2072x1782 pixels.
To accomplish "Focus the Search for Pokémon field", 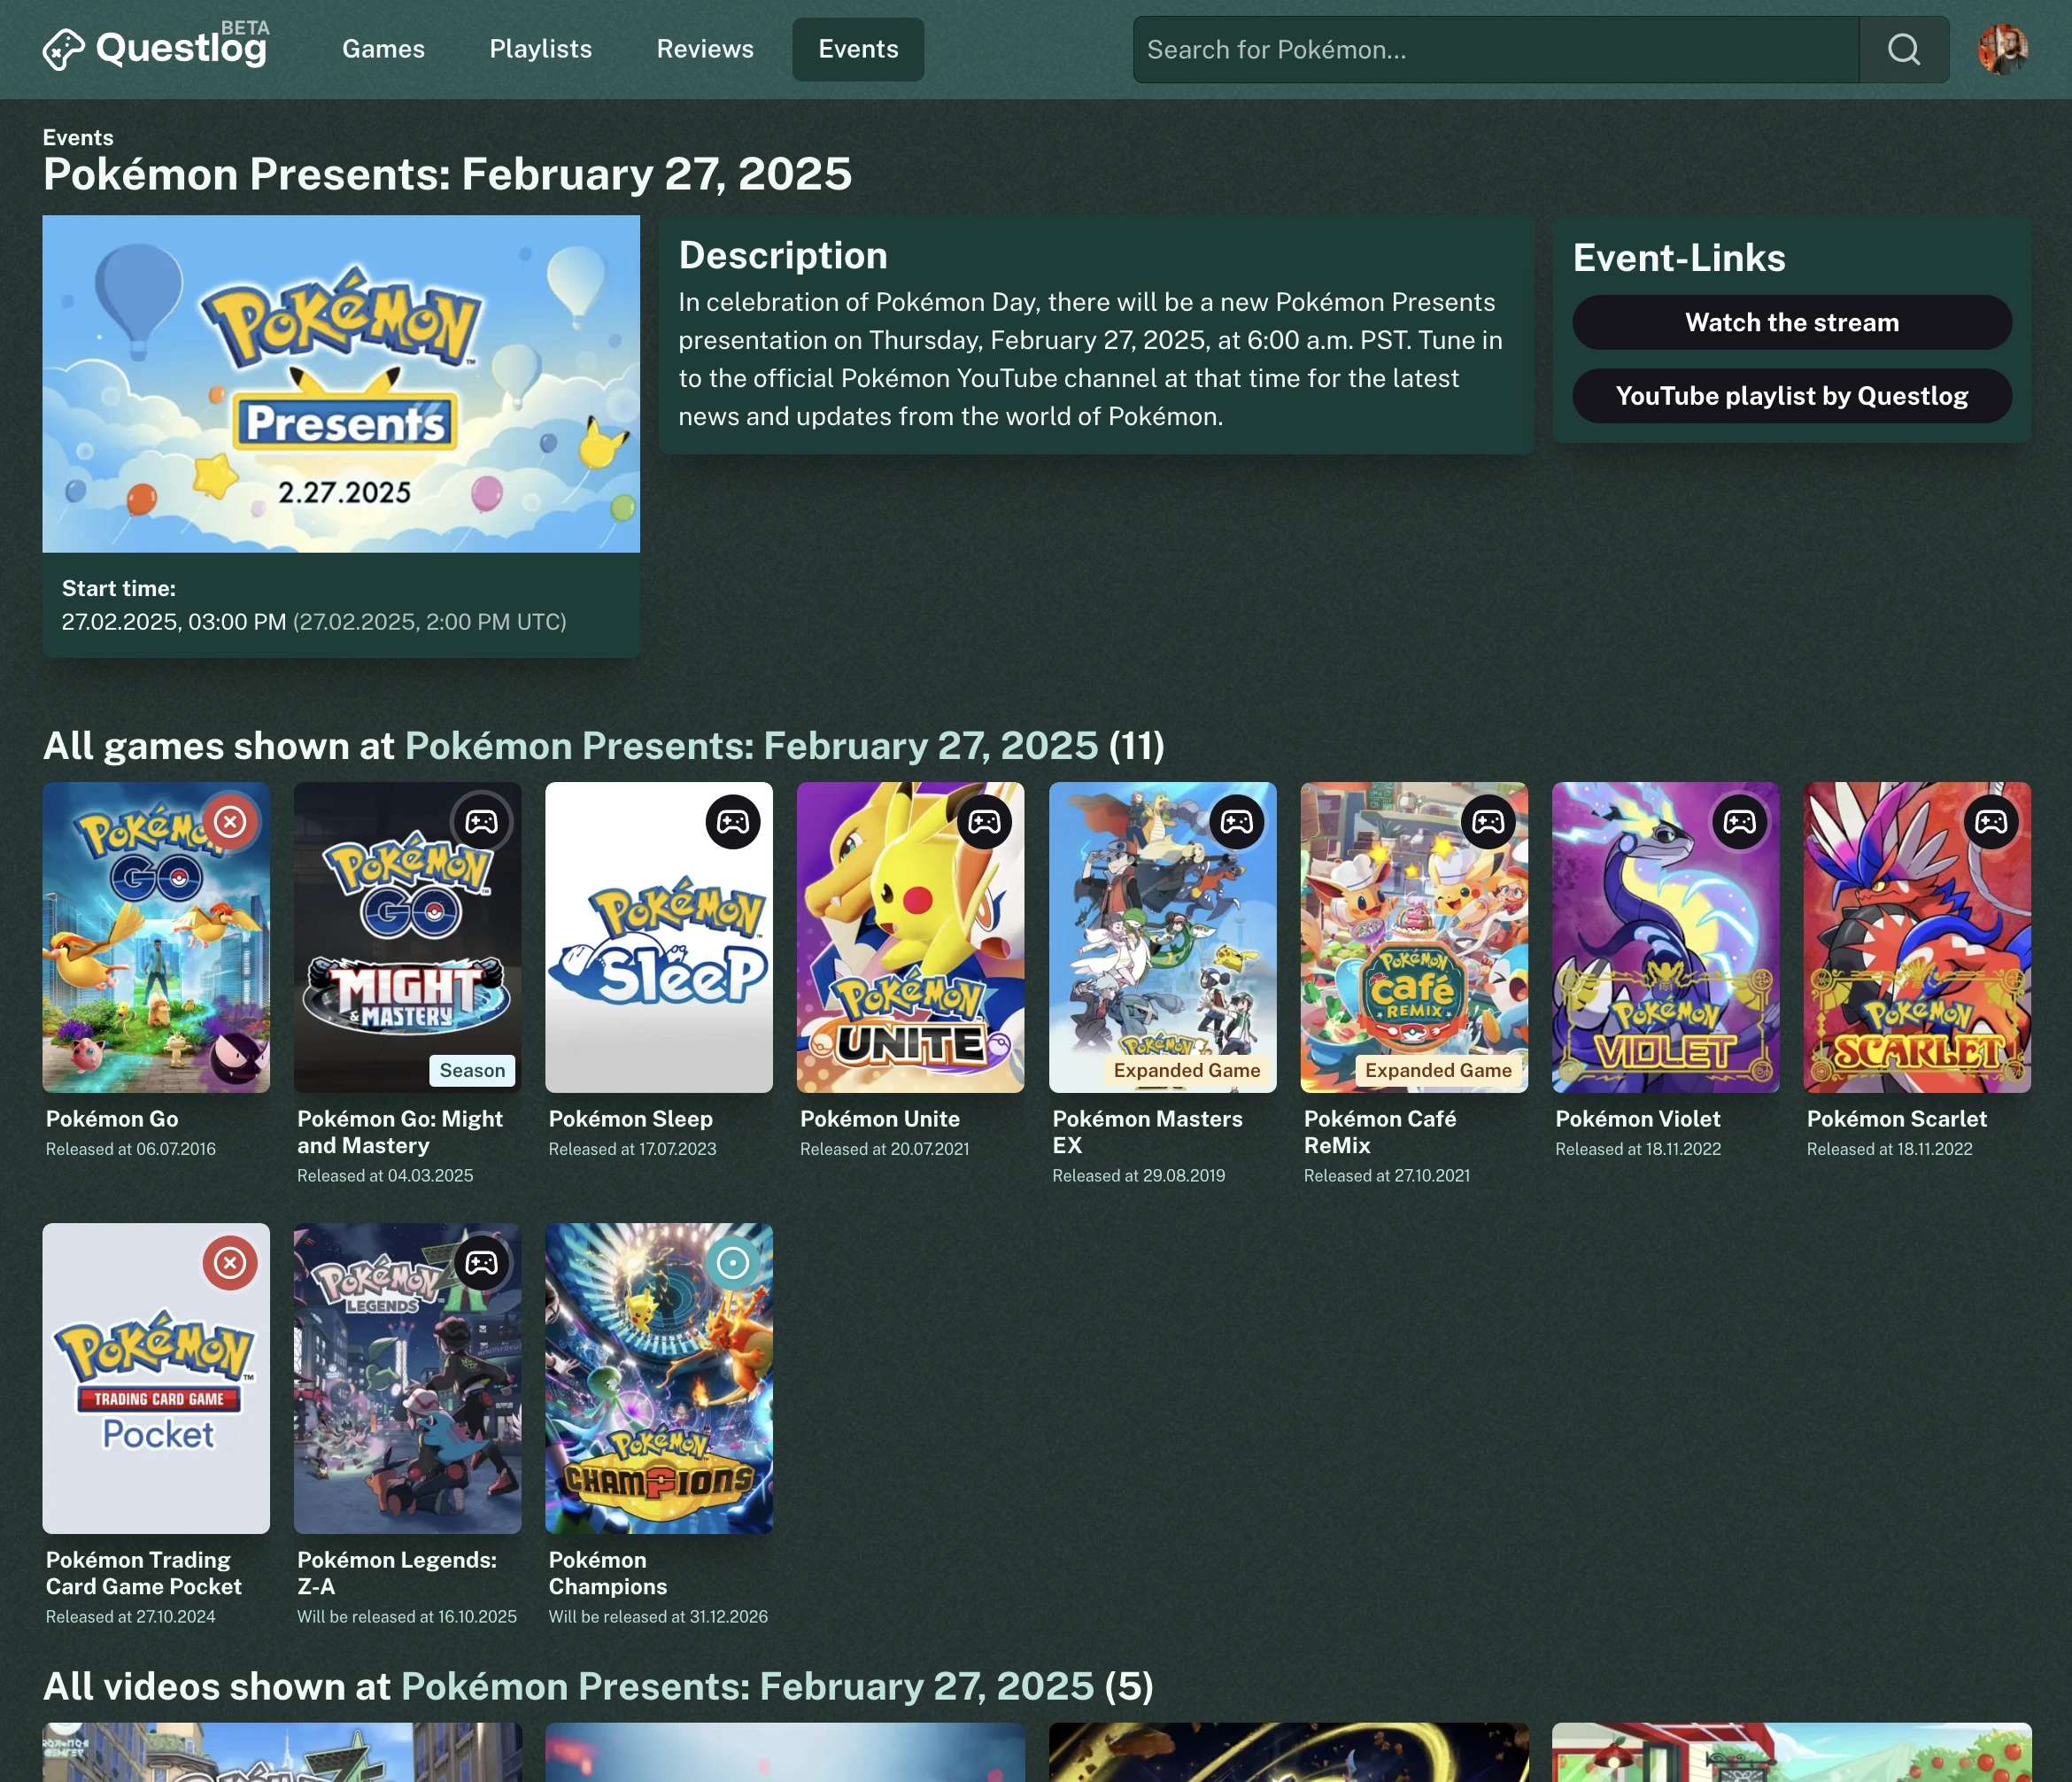I will [x=1495, y=49].
